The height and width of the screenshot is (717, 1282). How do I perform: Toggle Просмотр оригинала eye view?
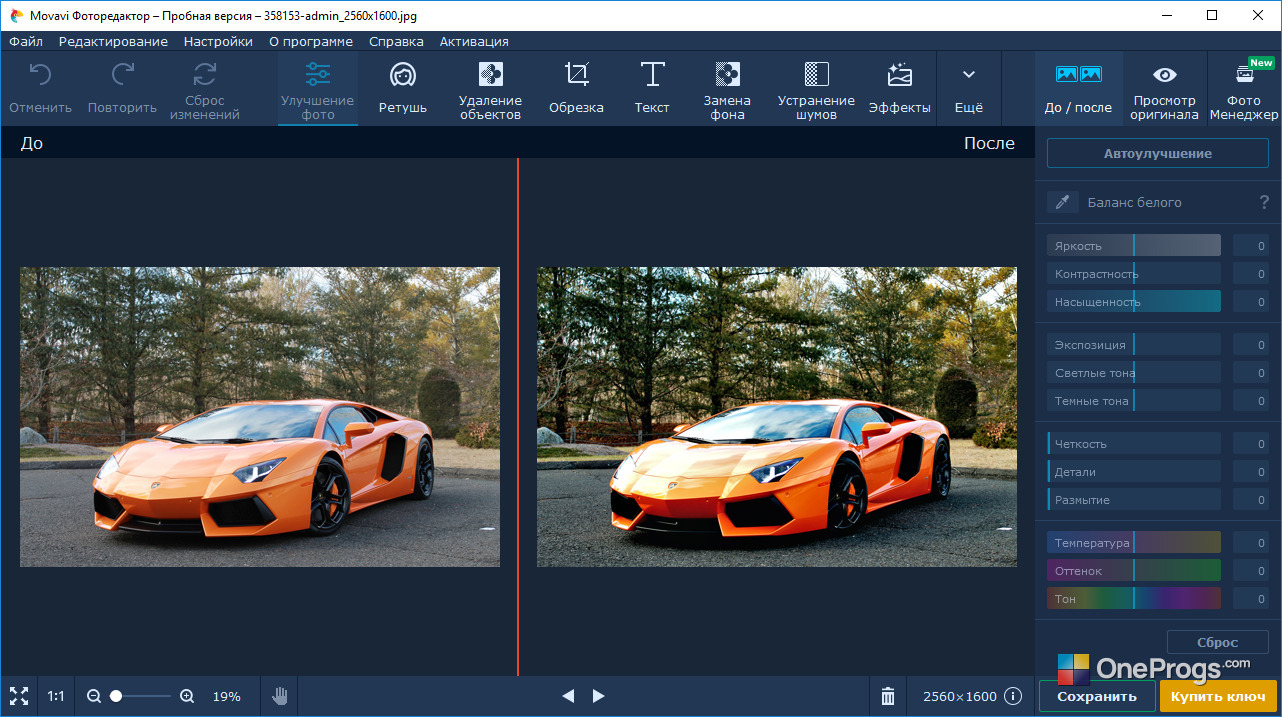click(1165, 88)
